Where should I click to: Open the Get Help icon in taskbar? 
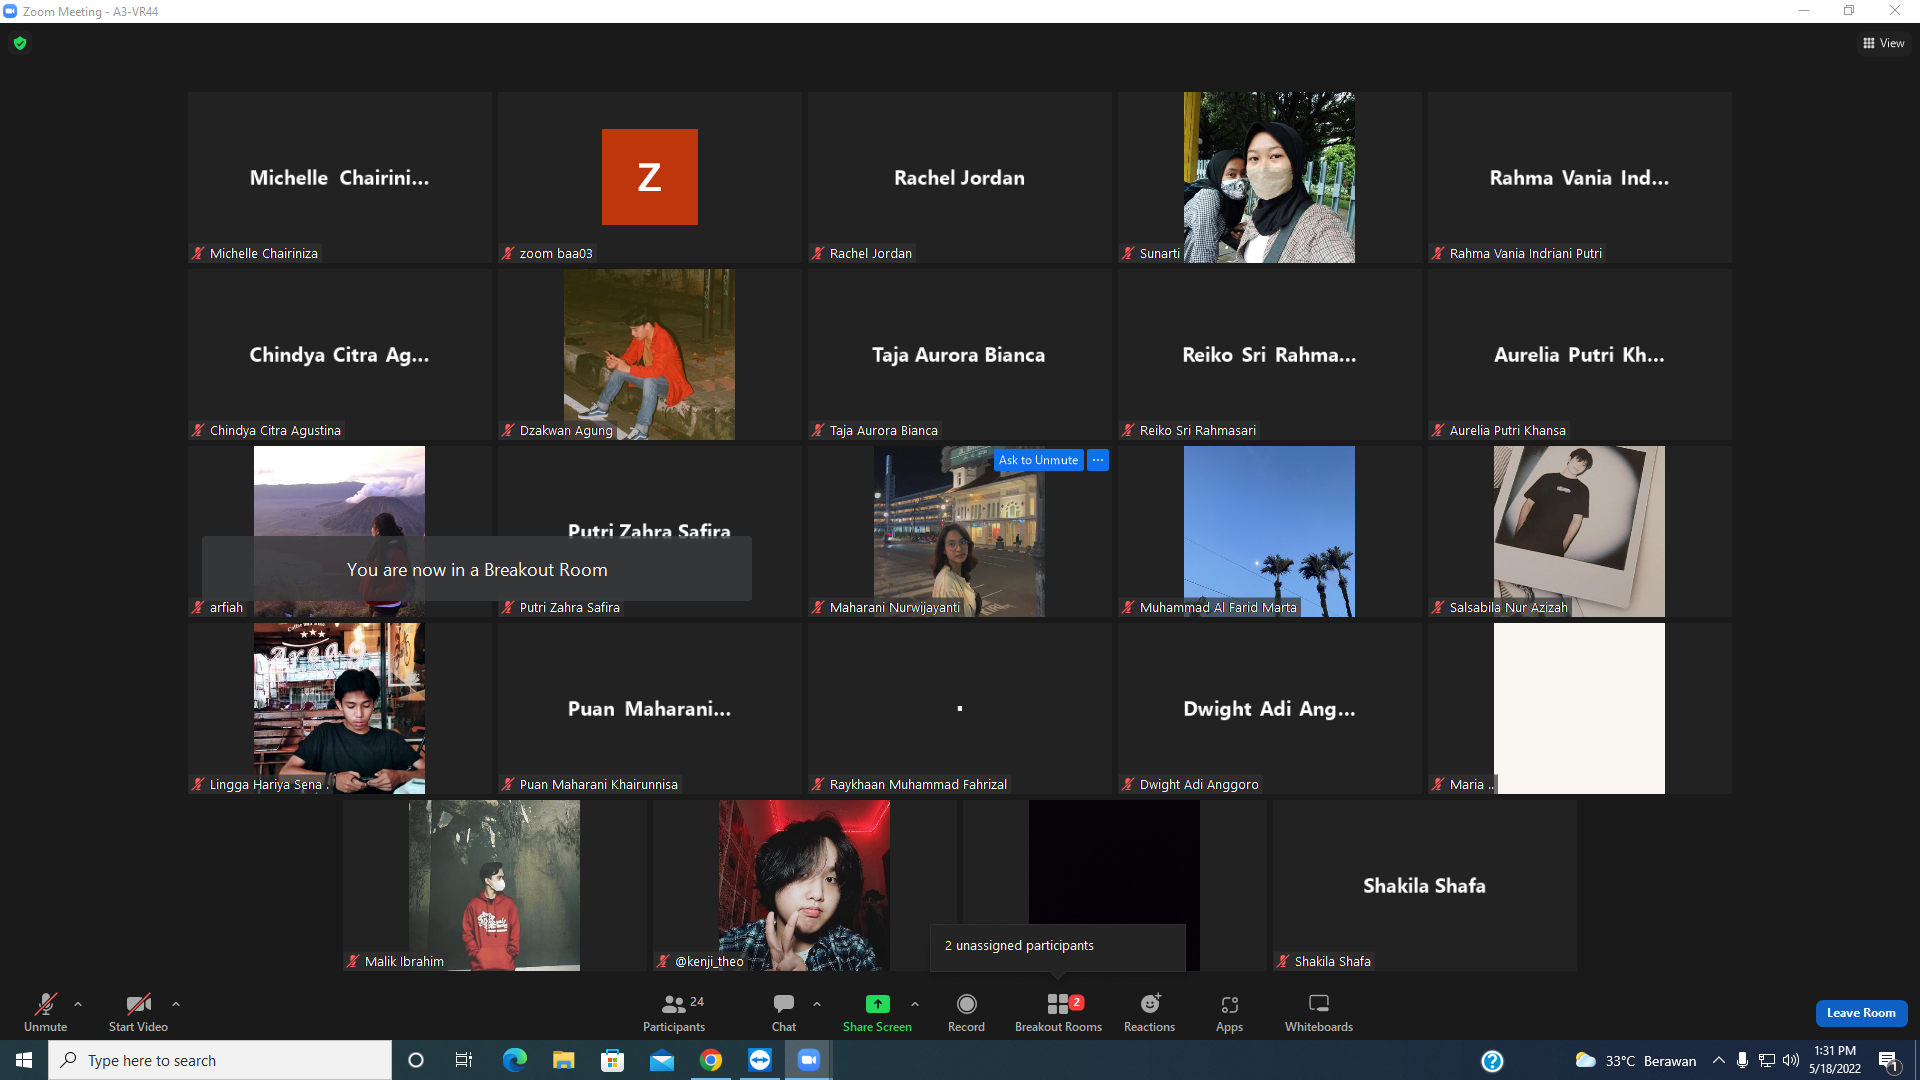click(1492, 1061)
